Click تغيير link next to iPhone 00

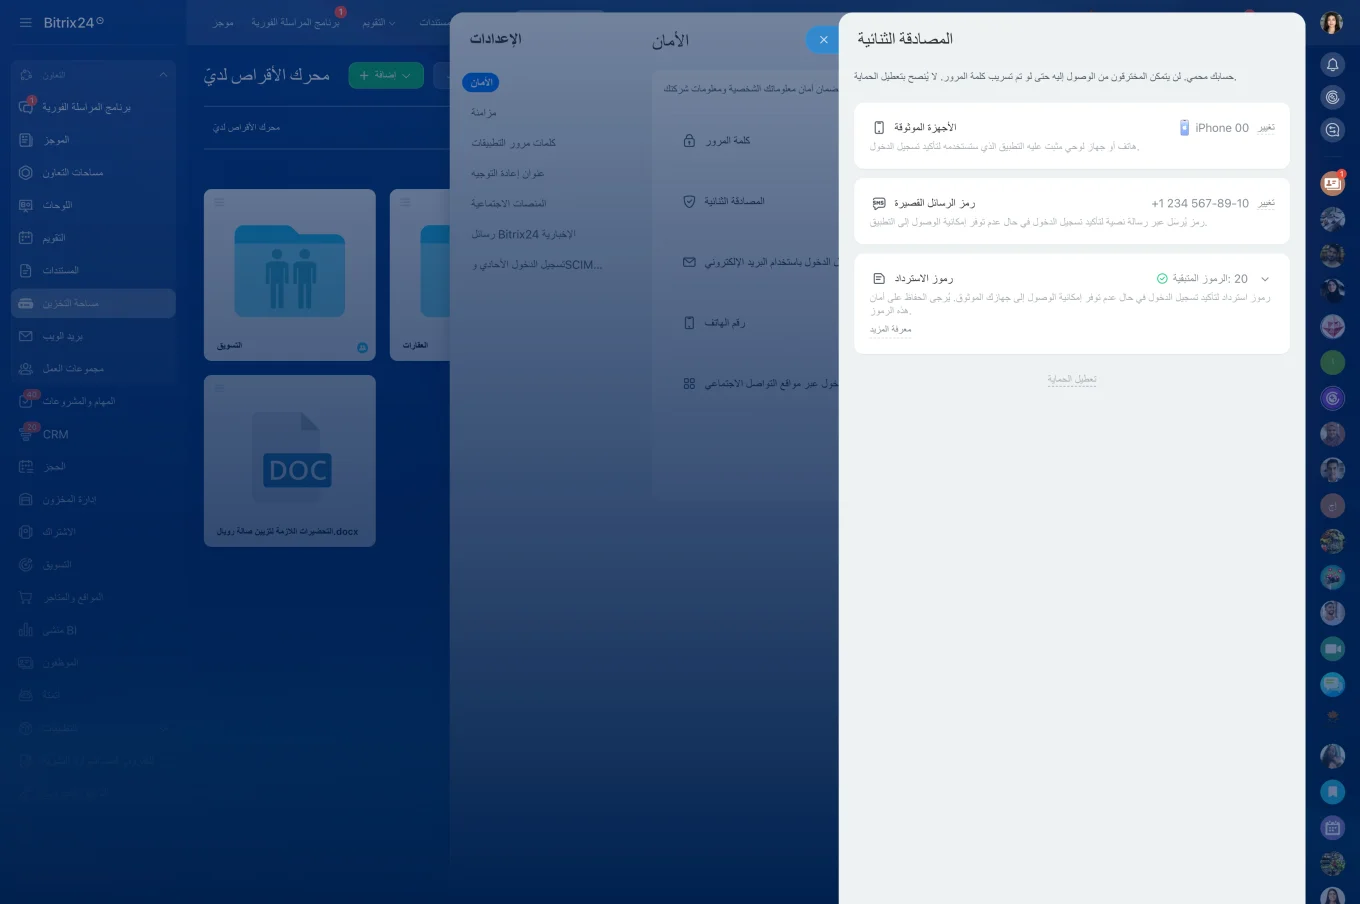point(1266,128)
